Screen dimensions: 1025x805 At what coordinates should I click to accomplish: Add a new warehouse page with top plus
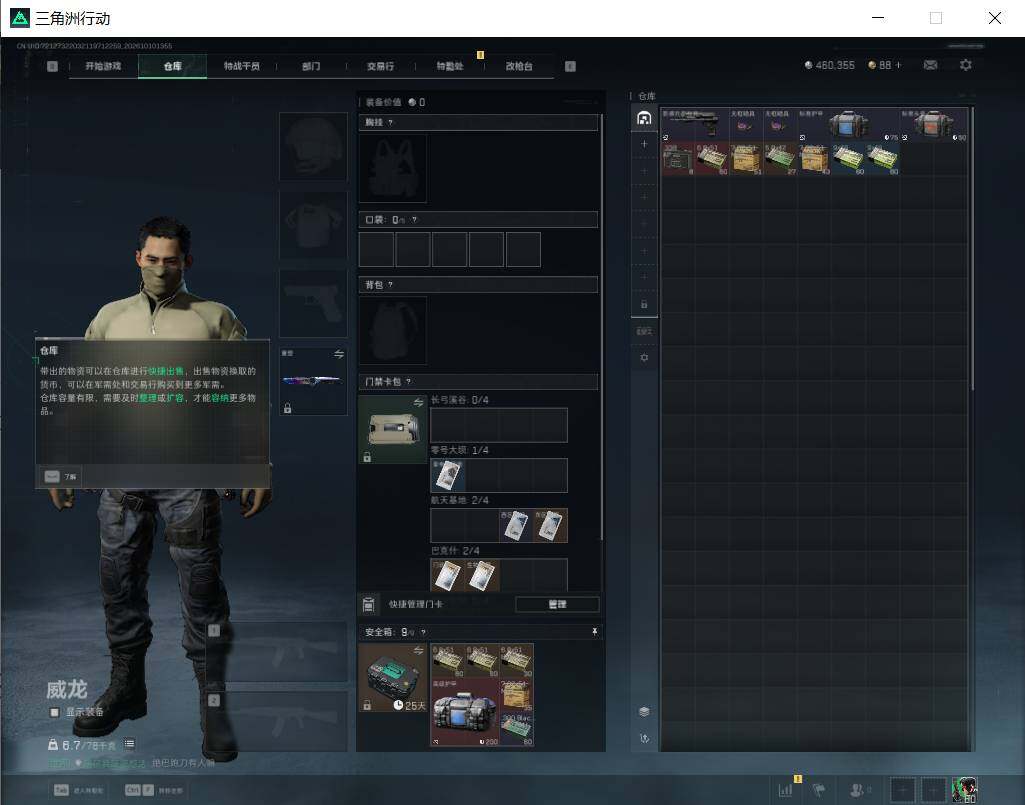click(x=644, y=144)
